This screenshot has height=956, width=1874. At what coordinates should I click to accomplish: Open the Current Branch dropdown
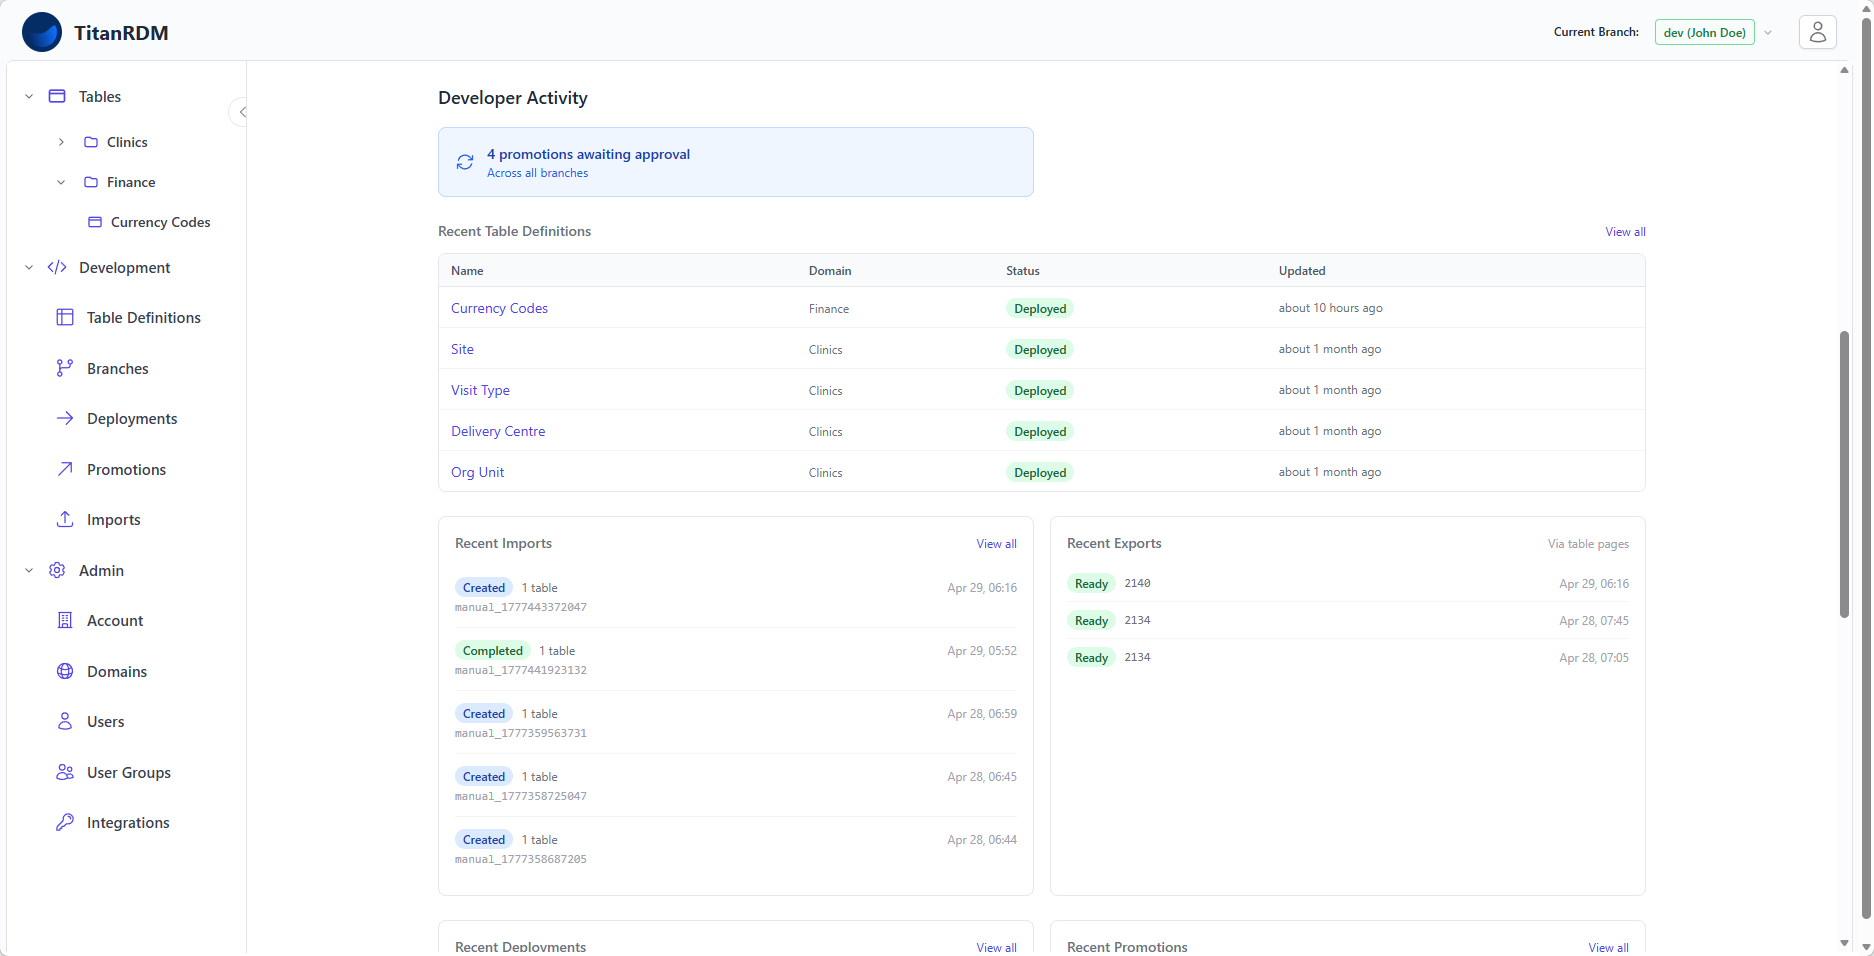[x=1704, y=32]
